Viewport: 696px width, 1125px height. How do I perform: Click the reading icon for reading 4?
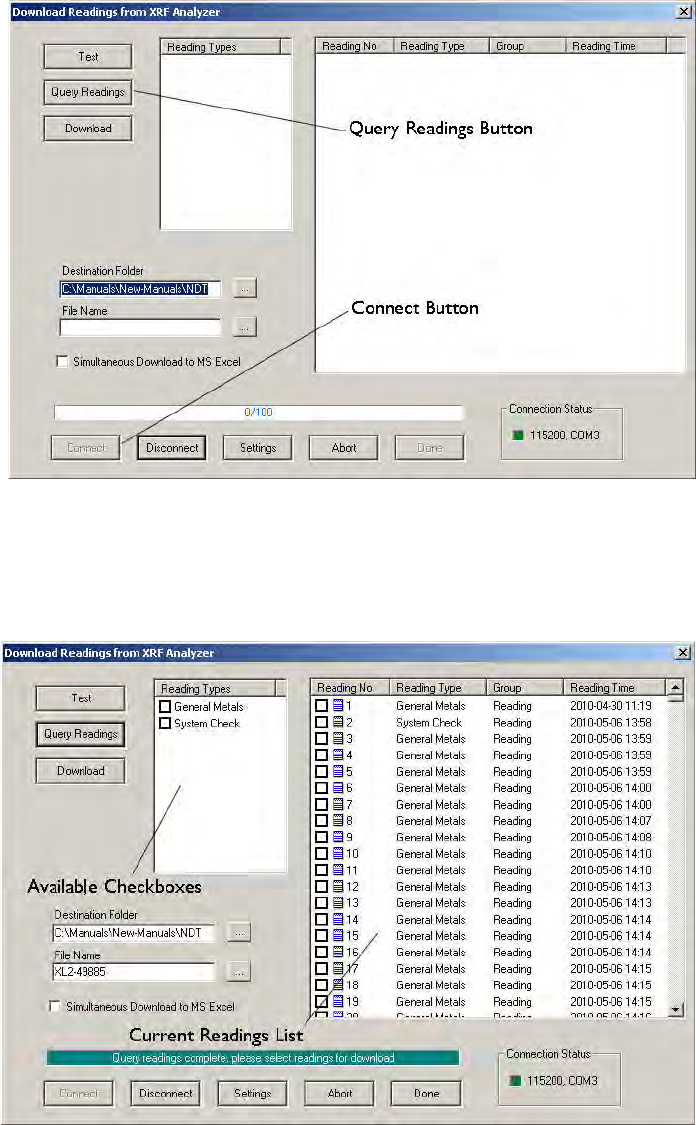(x=338, y=756)
